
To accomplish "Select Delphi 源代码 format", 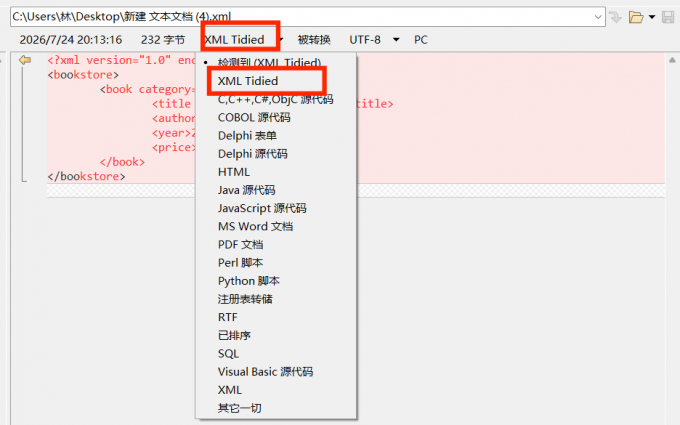I will tap(252, 154).
